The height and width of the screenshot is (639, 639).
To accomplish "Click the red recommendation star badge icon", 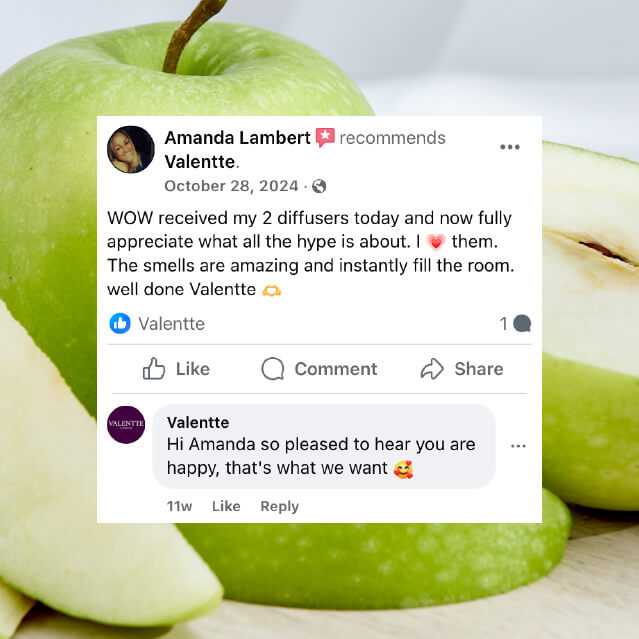I will [x=325, y=137].
